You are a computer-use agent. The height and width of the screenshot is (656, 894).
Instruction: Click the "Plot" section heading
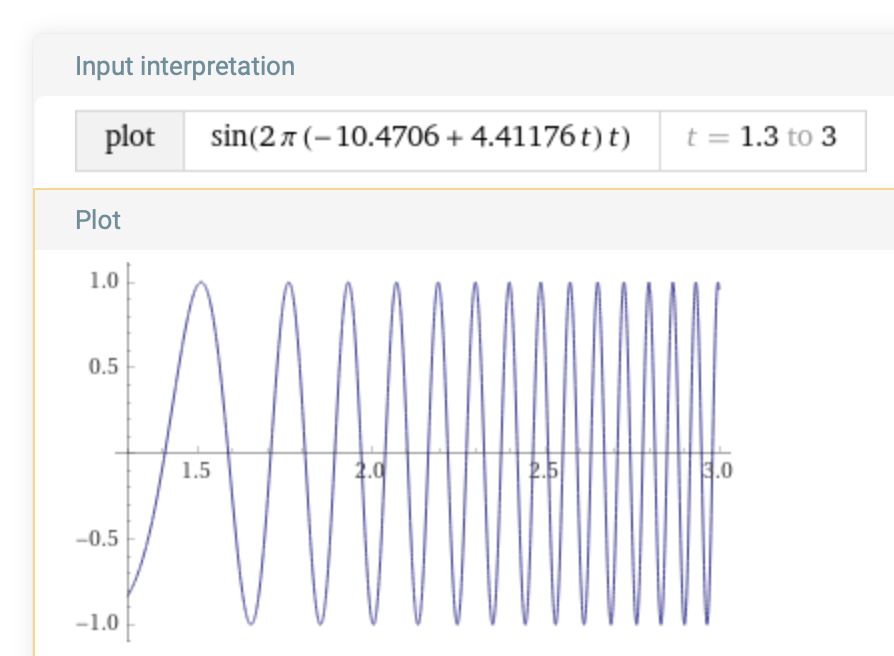click(98, 220)
